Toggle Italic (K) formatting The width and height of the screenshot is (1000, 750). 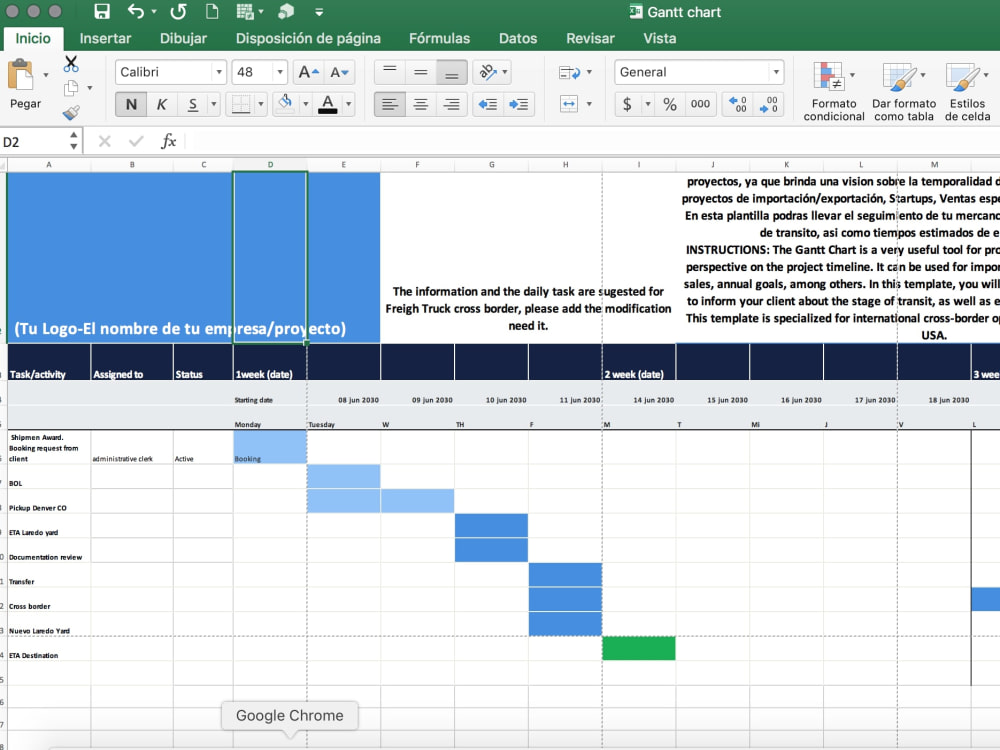(161, 104)
